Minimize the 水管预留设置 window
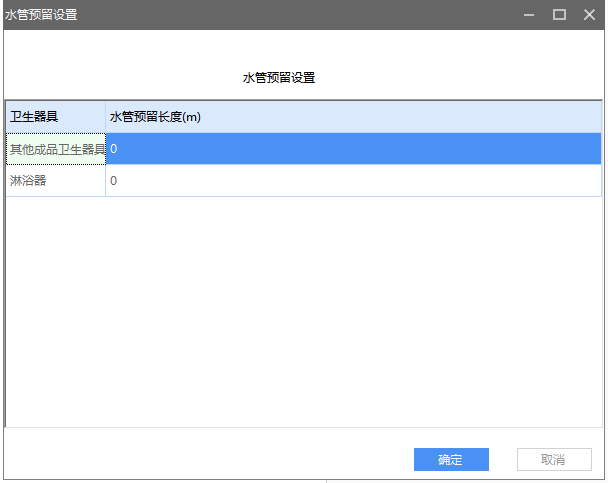 tap(529, 14)
